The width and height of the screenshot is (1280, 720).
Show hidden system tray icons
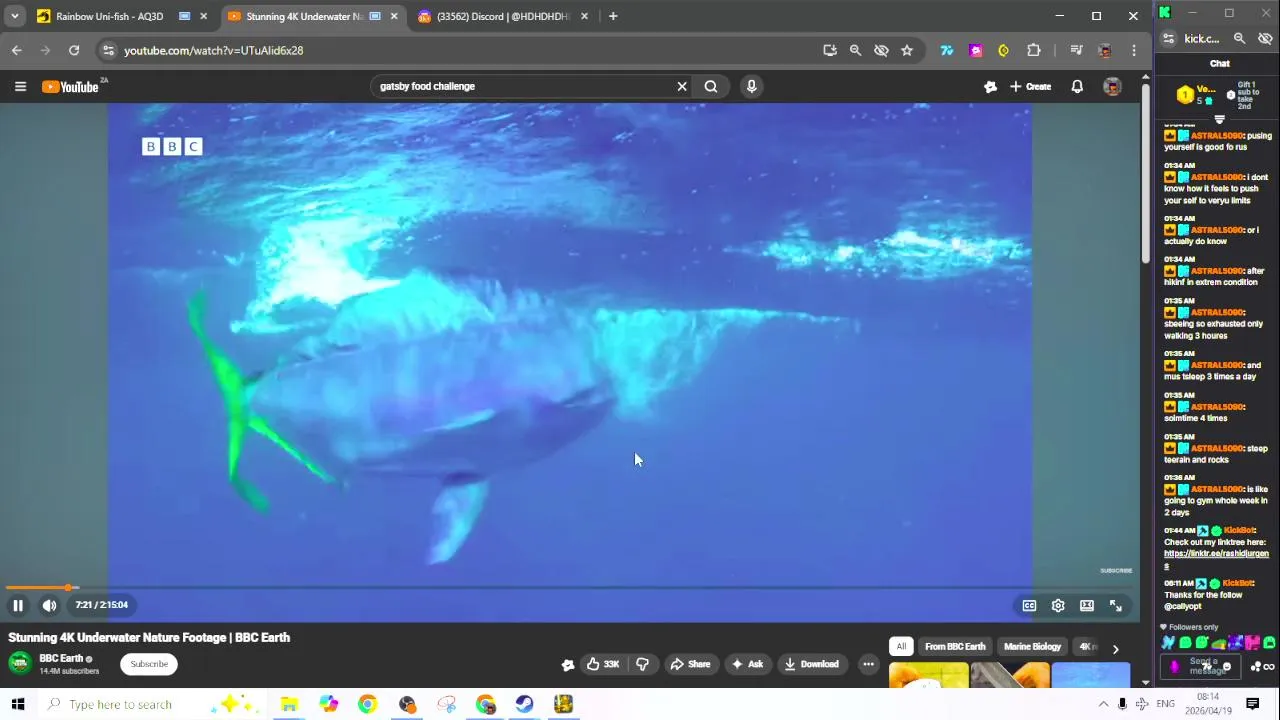click(1103, 704)
